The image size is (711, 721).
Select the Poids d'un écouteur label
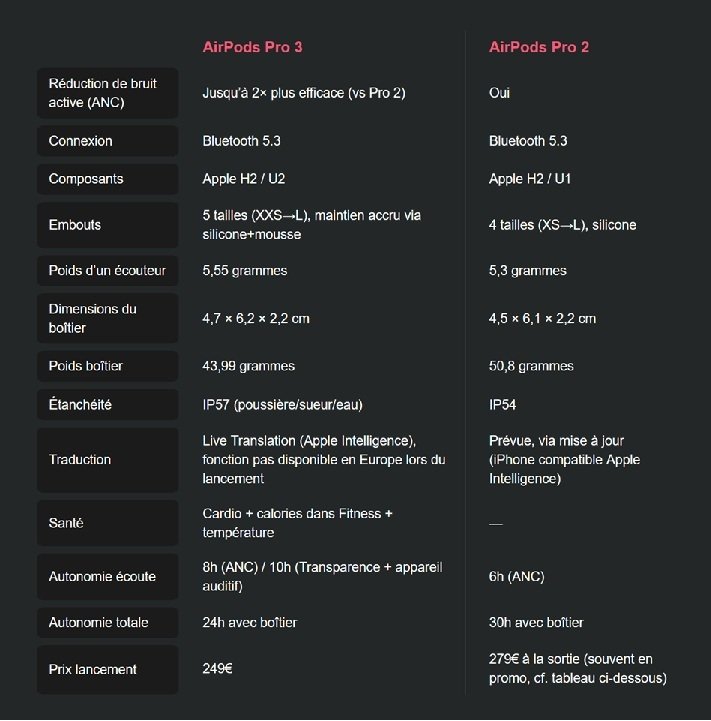(x=107, y=271)
